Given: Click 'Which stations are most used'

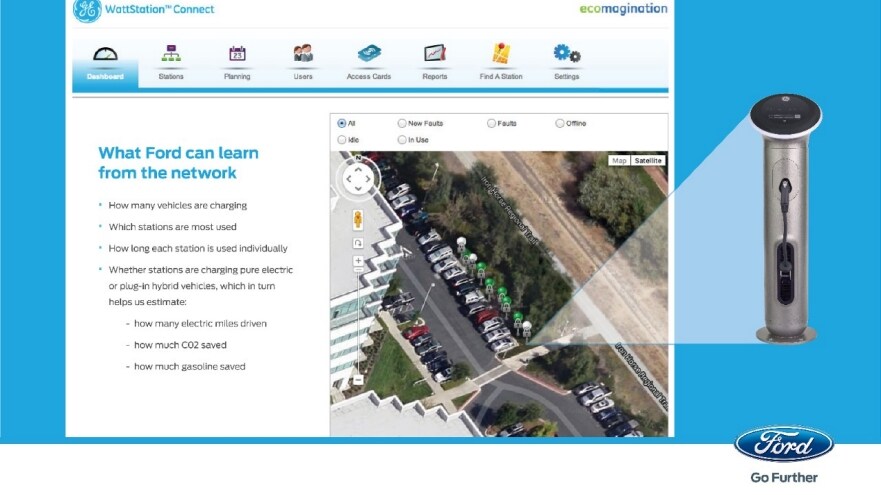Looking at the screenshot, I should (x=172, y=227).
